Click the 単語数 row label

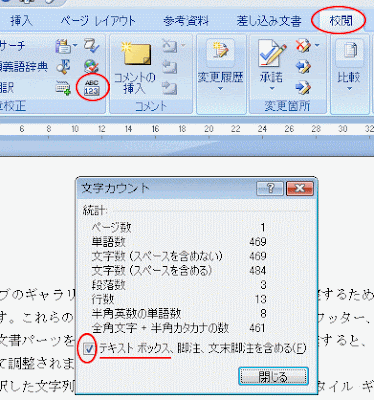click(108, 242)
